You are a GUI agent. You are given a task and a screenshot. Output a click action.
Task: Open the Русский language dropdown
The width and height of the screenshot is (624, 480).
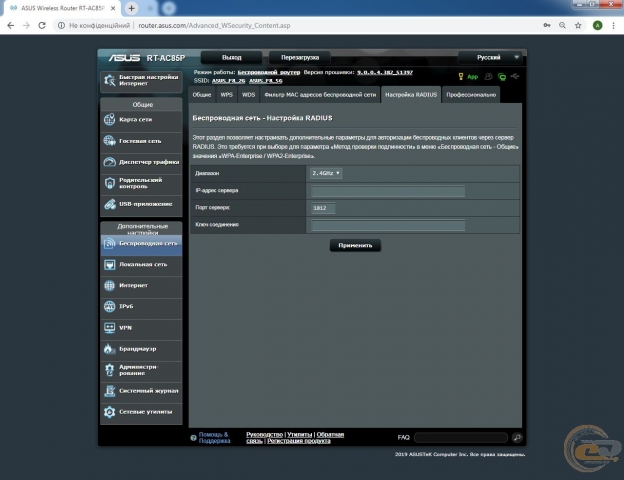(x=492, y=58)
